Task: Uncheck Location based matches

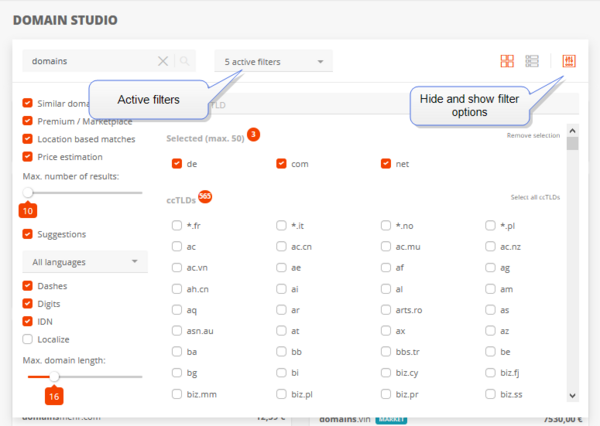Action: pyautogui.click(x=28, y=139)
